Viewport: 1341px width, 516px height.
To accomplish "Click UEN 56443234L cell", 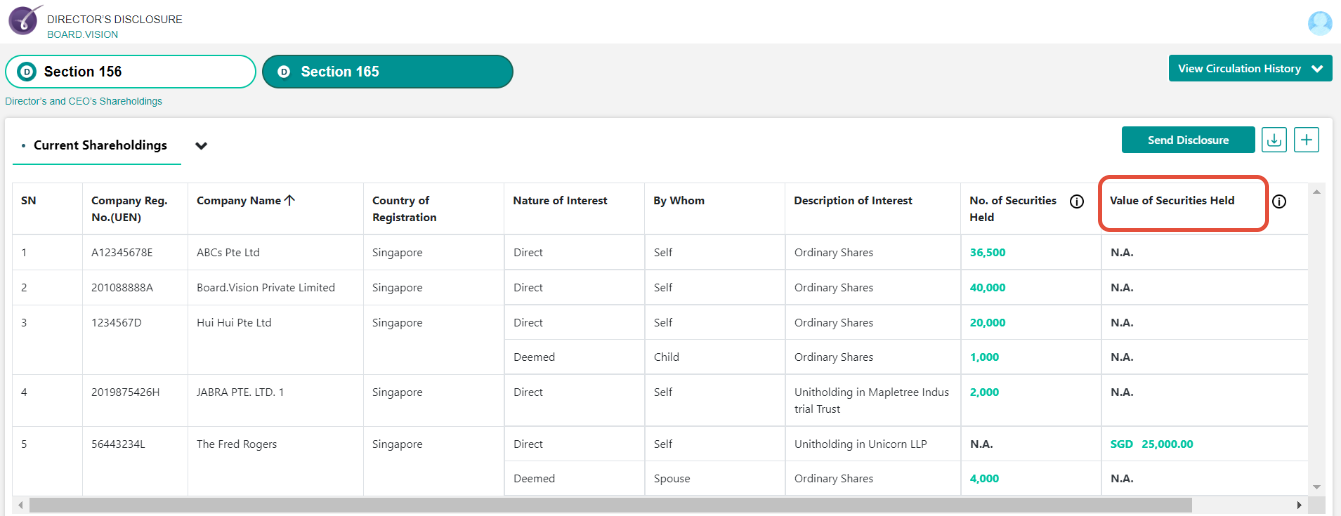I will click(135, 461).
